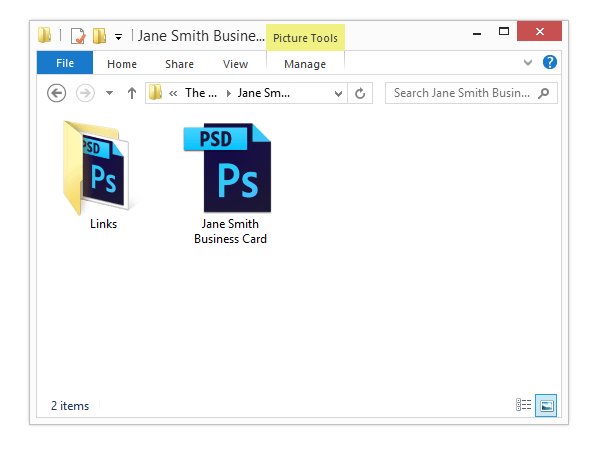Click the 'Links' folder label

[103, 224]
